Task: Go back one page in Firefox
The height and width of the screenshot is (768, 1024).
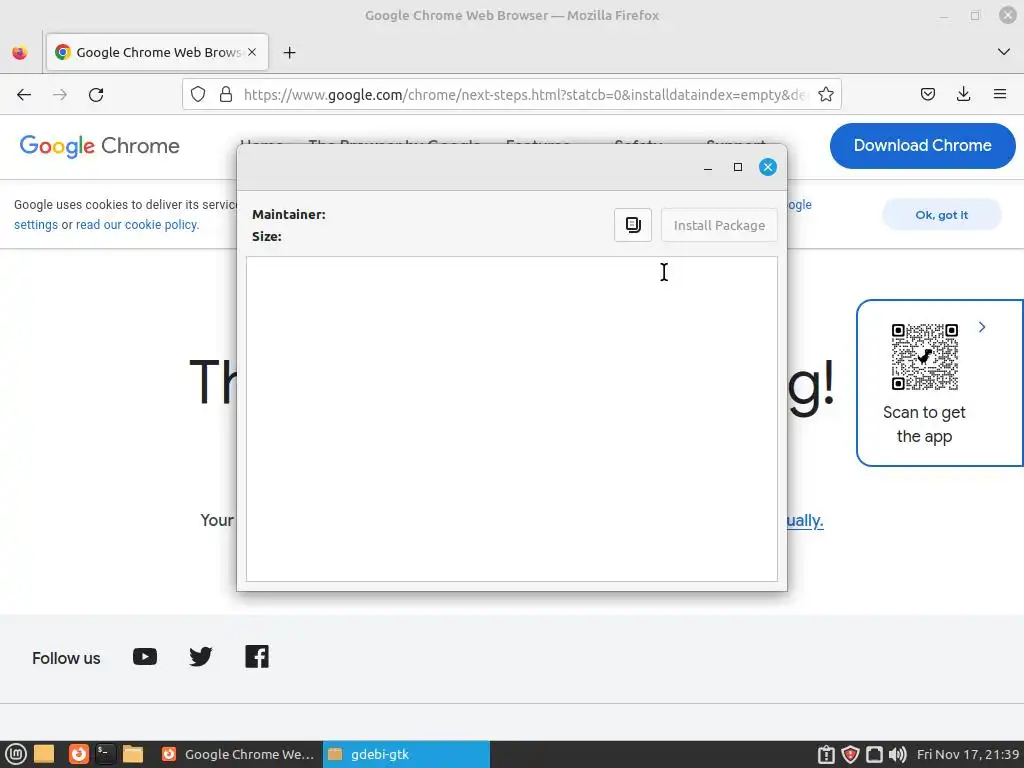Action: (x=24, y=95)
